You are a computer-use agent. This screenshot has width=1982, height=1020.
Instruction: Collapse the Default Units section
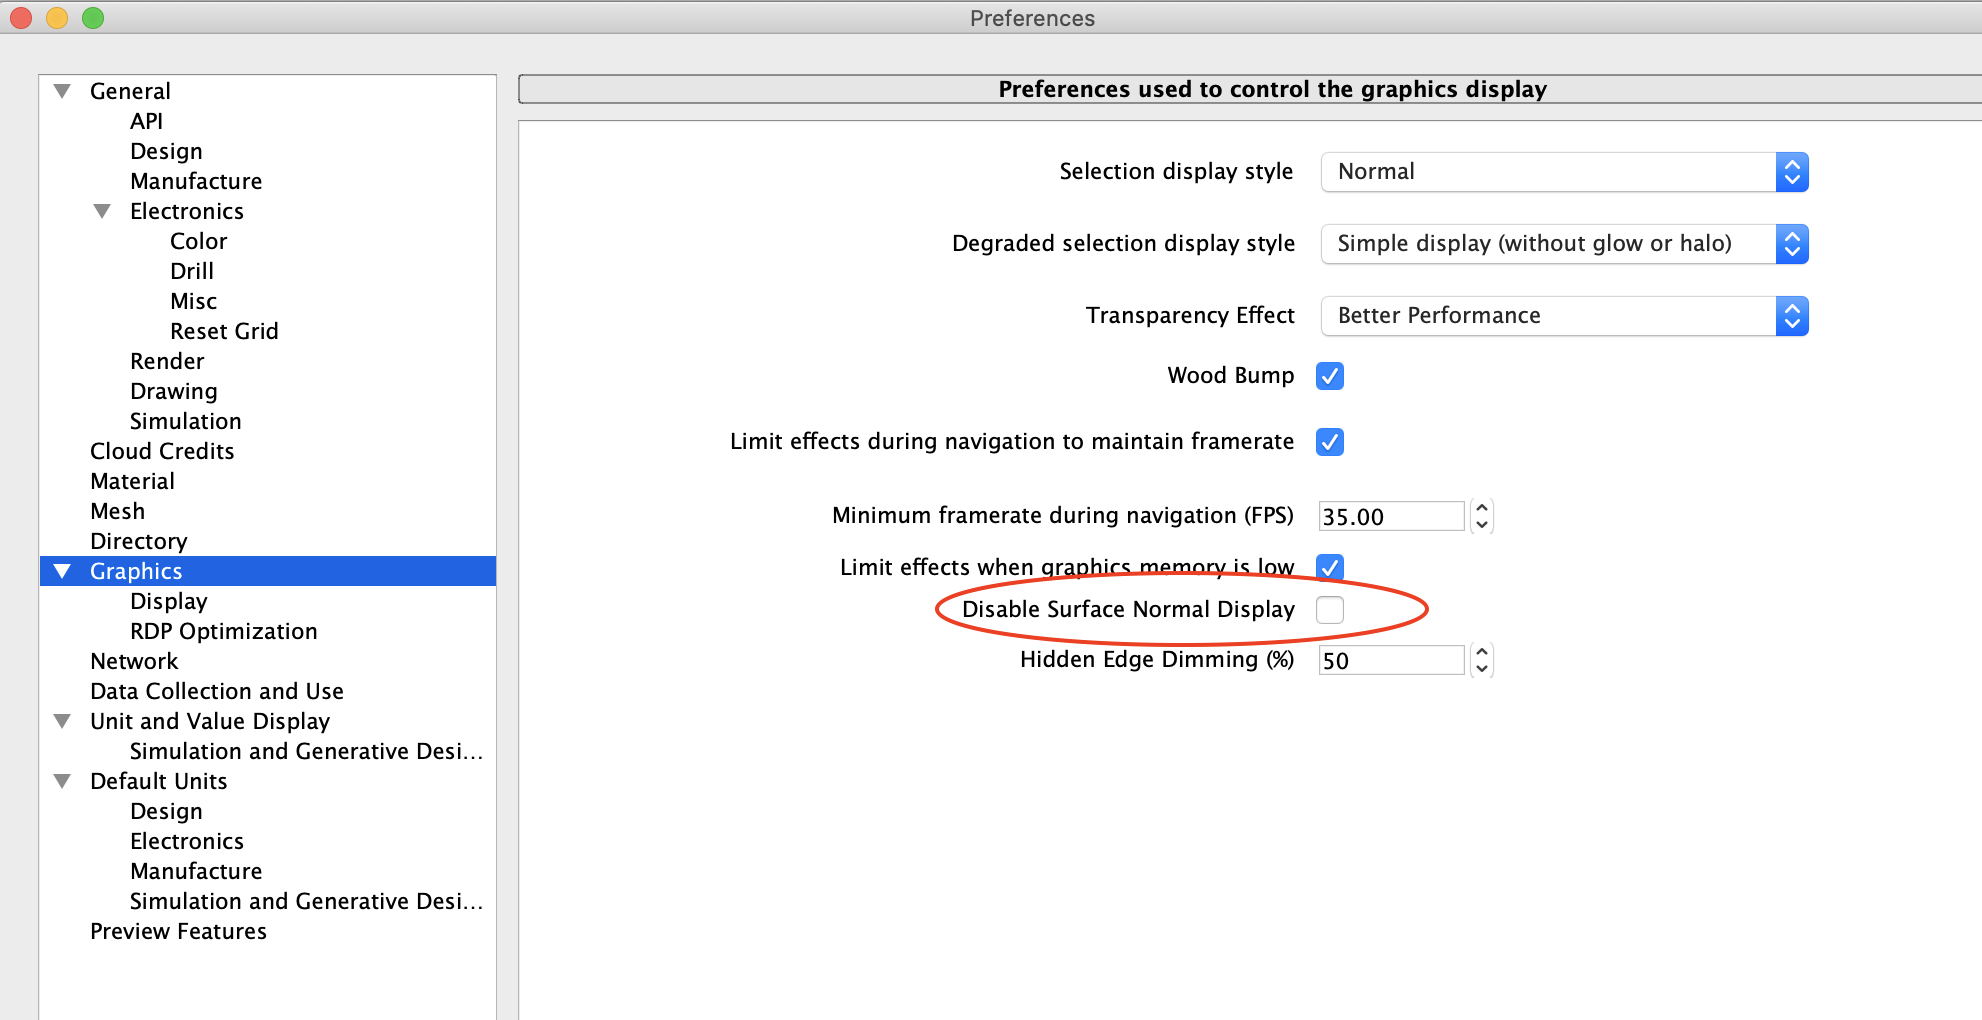[62, 781]
